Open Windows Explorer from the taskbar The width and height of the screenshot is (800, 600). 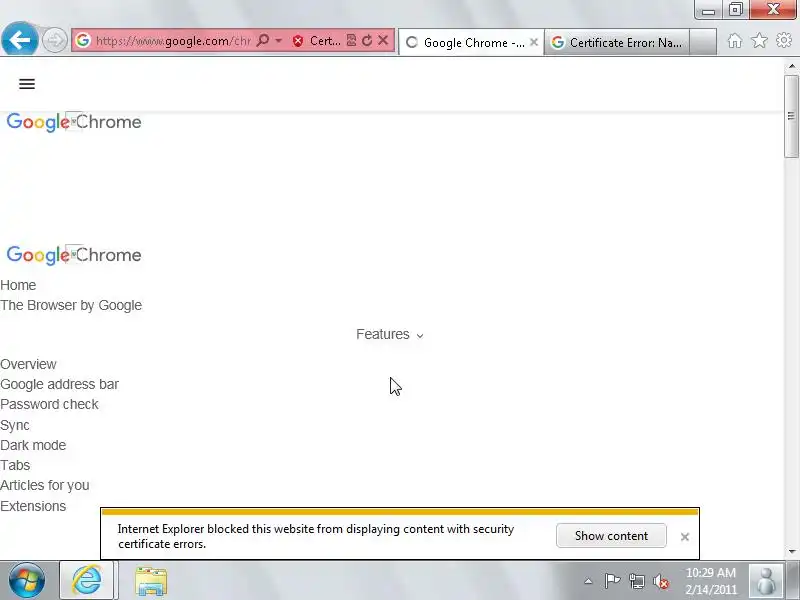(151, 581)
